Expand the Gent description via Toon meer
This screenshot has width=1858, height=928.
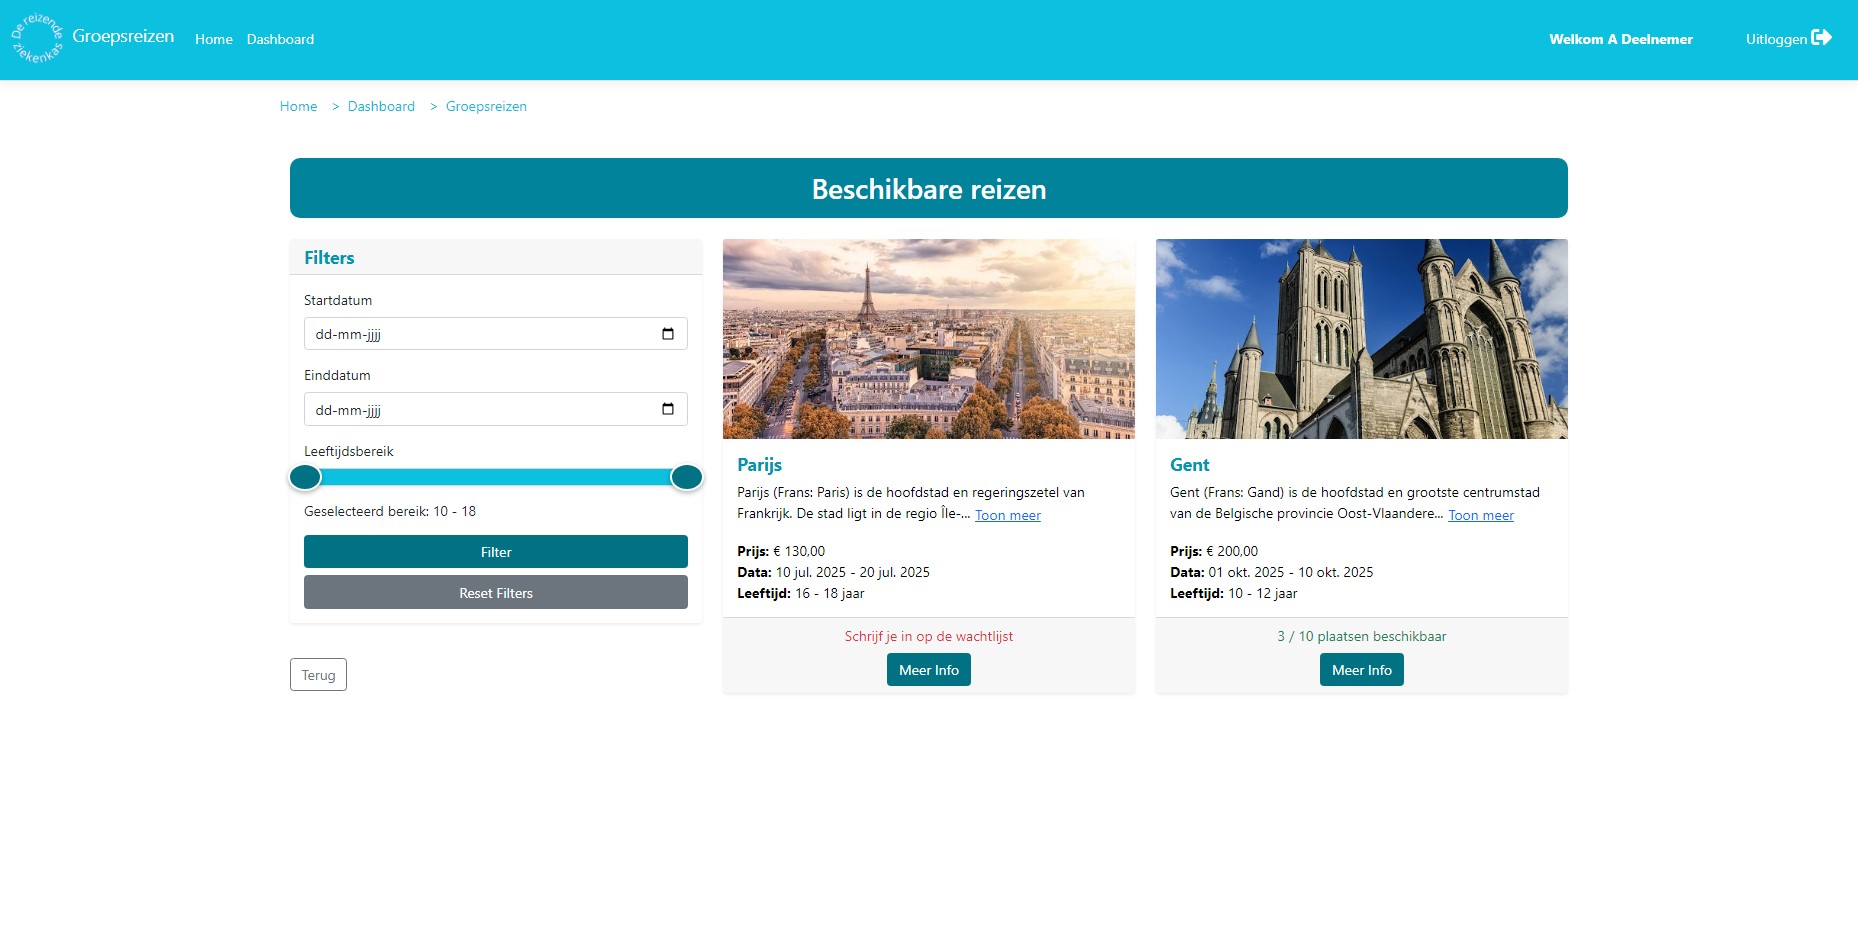[x=1481, y=515]
